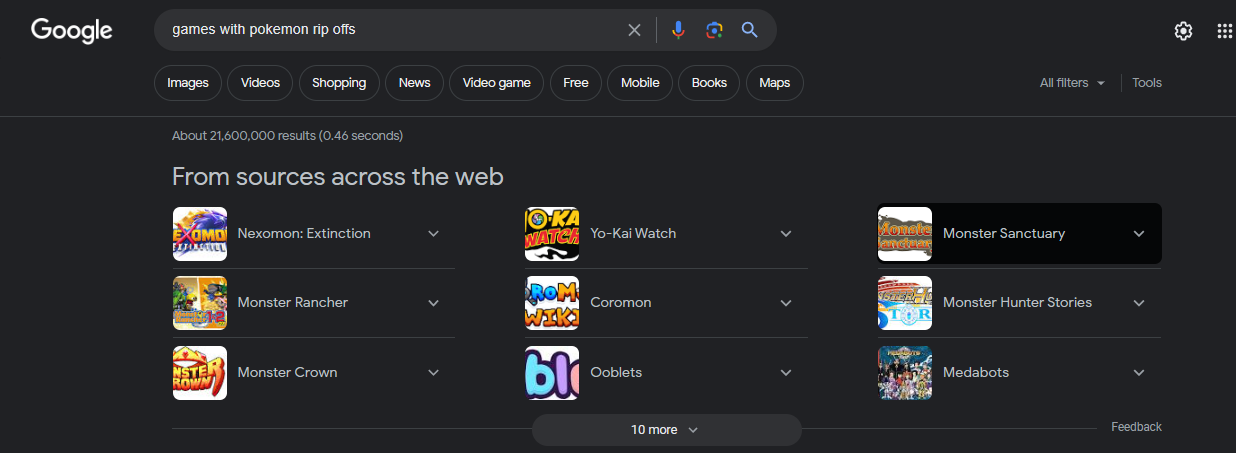Screen dimensions: 1236x453
Task: Open the All filters dropdown
Action: [1072, 83]
